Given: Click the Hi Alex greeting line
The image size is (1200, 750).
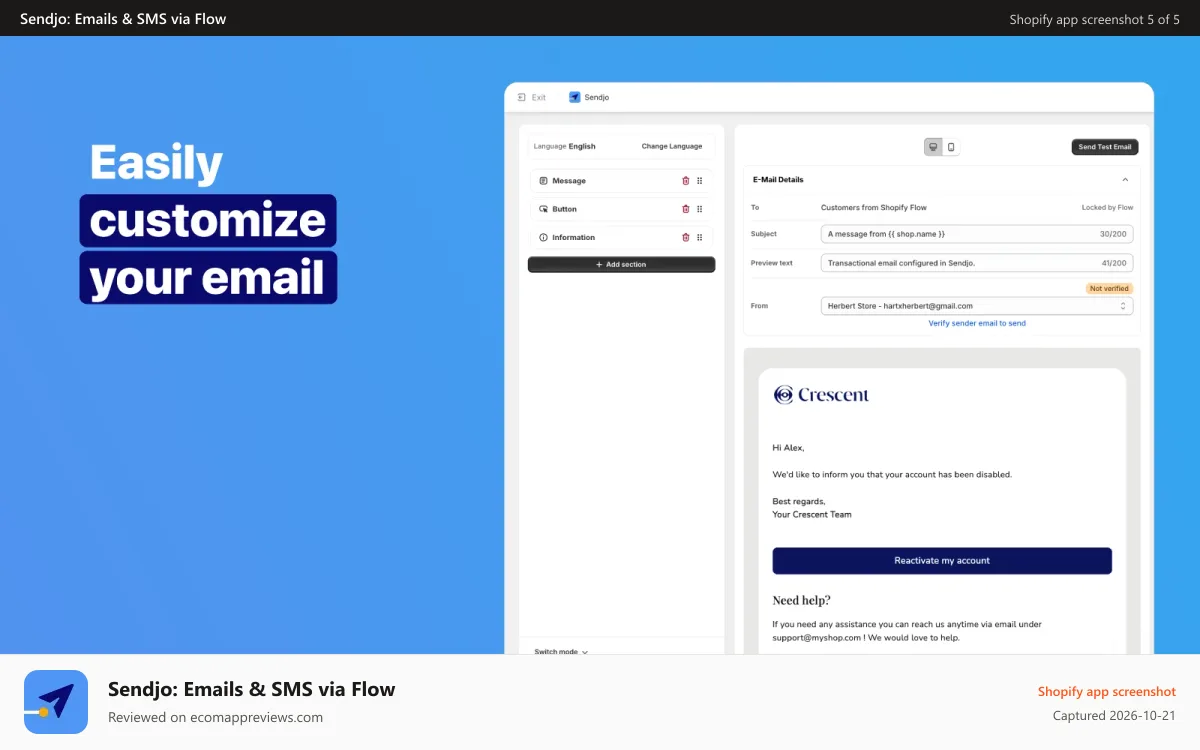Looking at the screenshot, I should tap(788, 447).
